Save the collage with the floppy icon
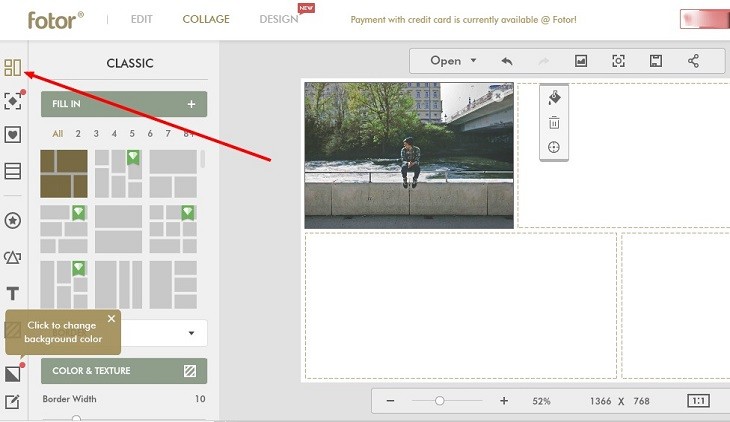730x422 pixels. point(656,61)
